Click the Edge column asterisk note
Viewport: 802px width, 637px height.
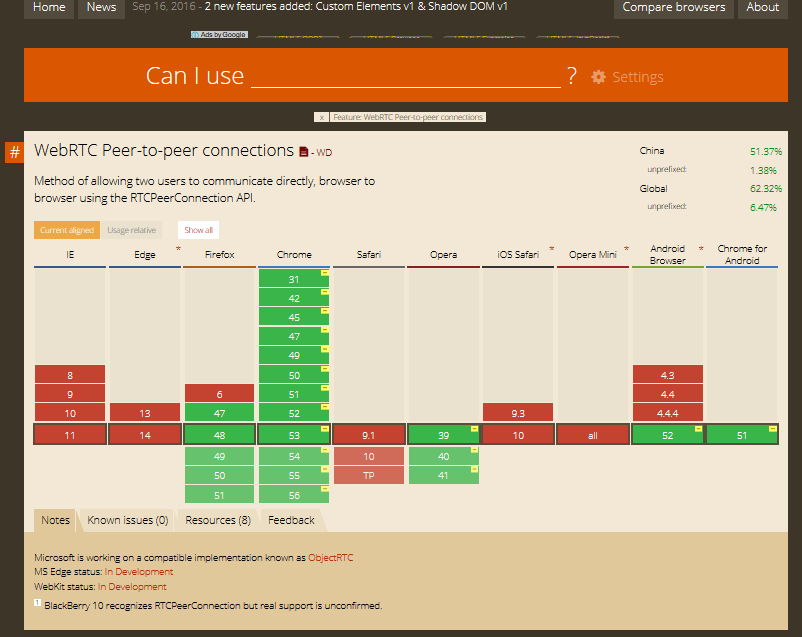(x=179, y=249)
